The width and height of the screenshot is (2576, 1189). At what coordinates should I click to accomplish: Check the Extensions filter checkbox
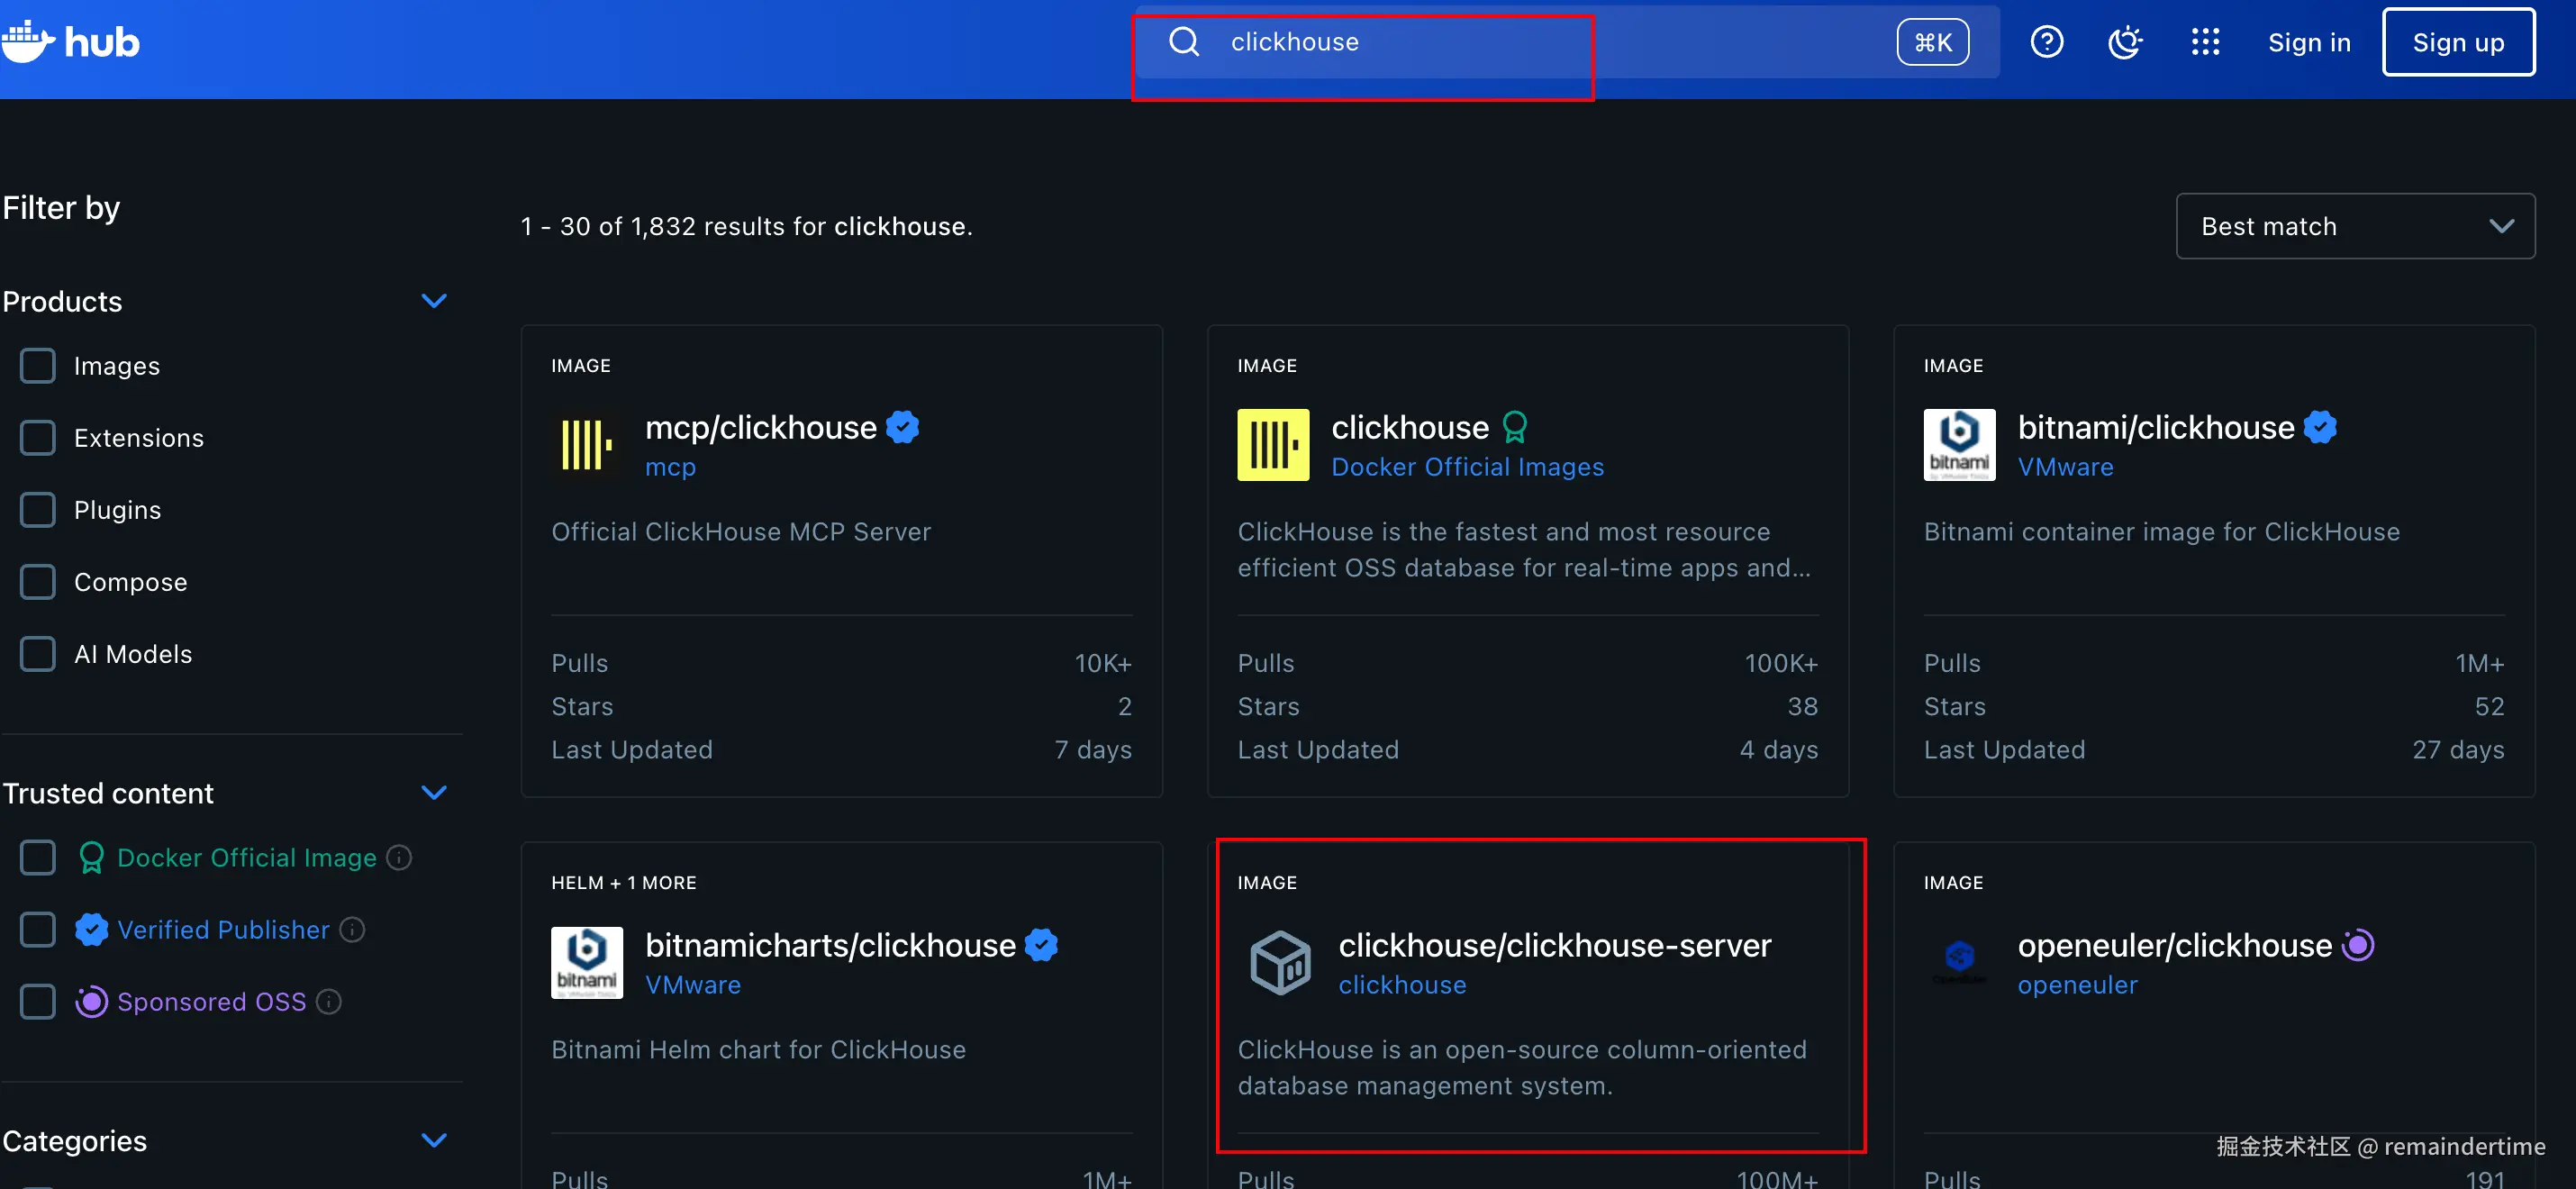pos(38,438)
